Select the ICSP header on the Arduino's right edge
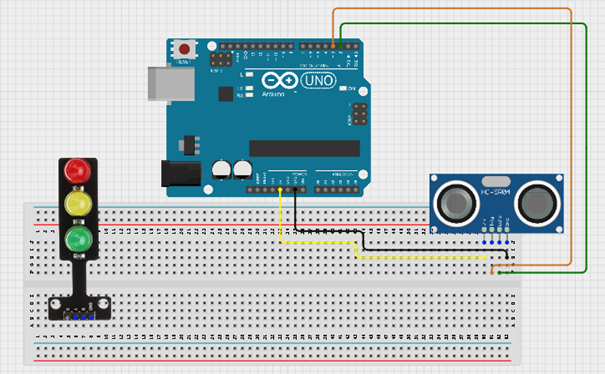 pyautogui.click(x=360, y=114)
